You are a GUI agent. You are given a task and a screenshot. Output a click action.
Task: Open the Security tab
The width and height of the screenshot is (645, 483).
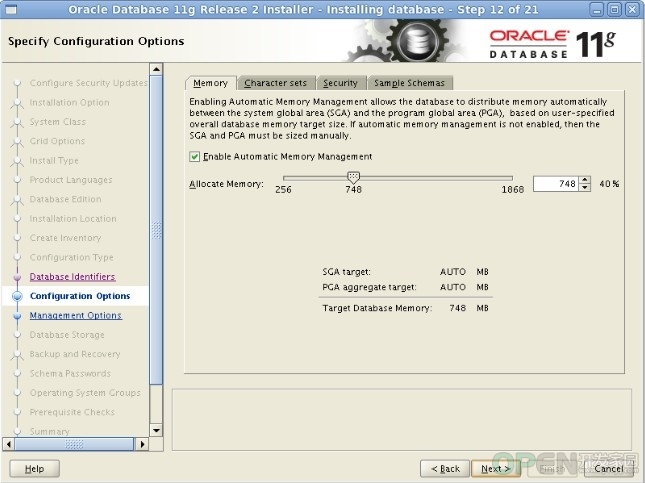coord(340,83)
